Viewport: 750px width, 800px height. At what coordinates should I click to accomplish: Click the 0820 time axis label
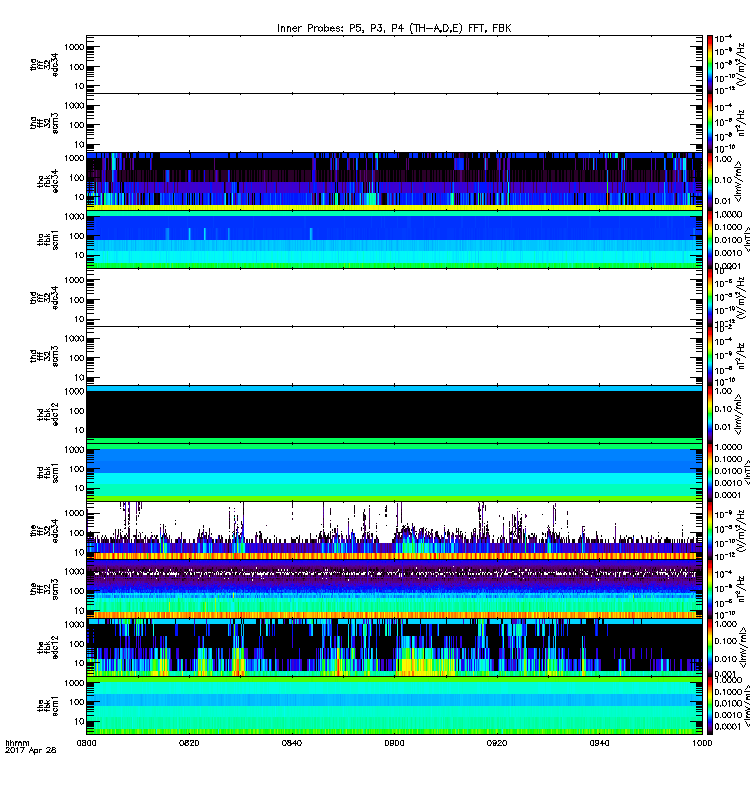189,743
